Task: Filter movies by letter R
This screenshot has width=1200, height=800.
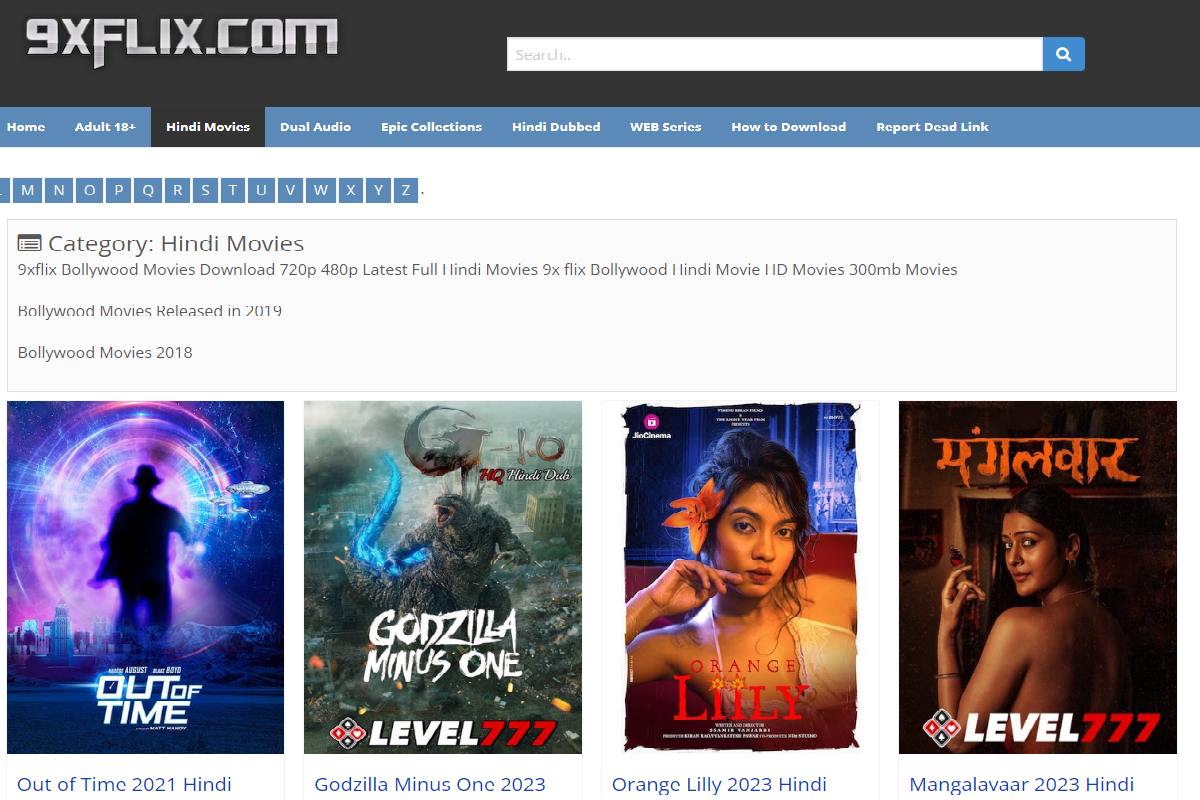Action: click(177, 190)
